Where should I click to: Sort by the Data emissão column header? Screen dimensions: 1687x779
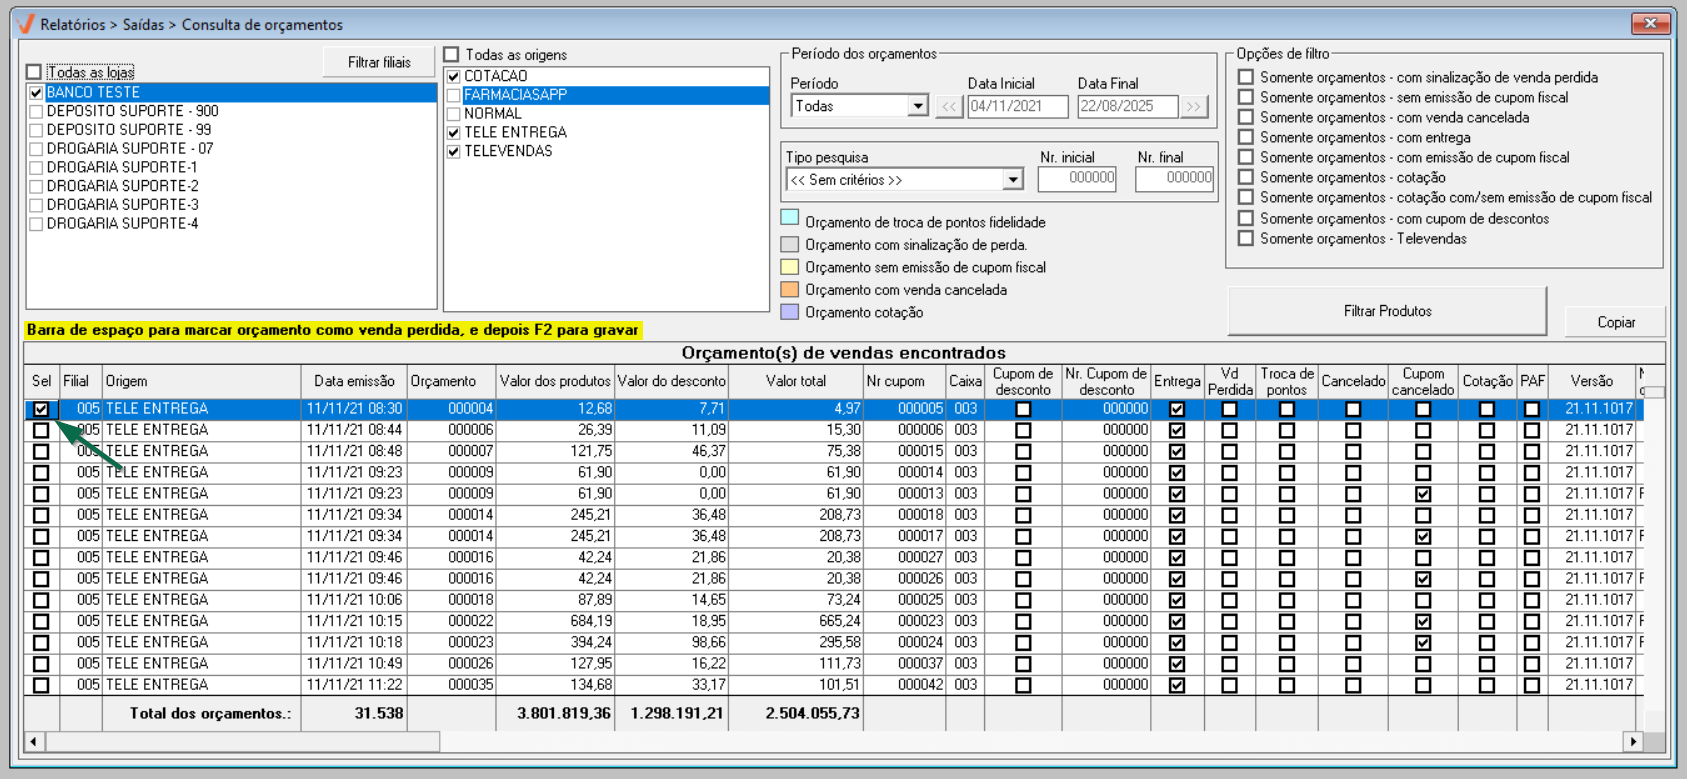pyautogui.click(x=354, y=381)
